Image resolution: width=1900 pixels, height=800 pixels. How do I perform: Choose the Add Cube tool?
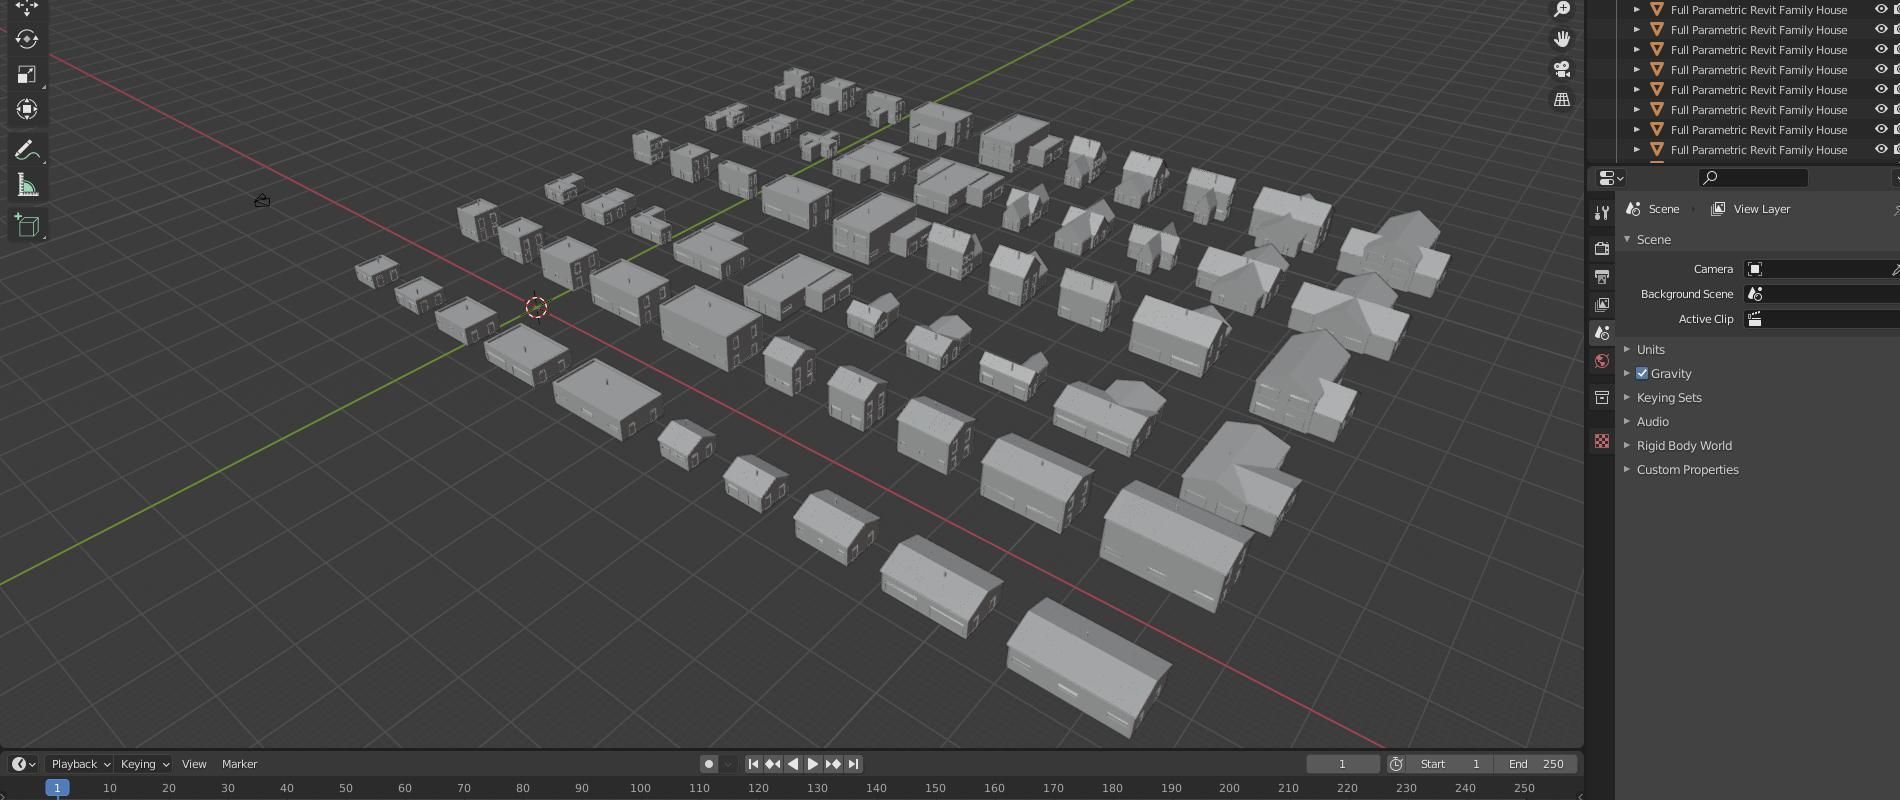click(x=27, y=226)
